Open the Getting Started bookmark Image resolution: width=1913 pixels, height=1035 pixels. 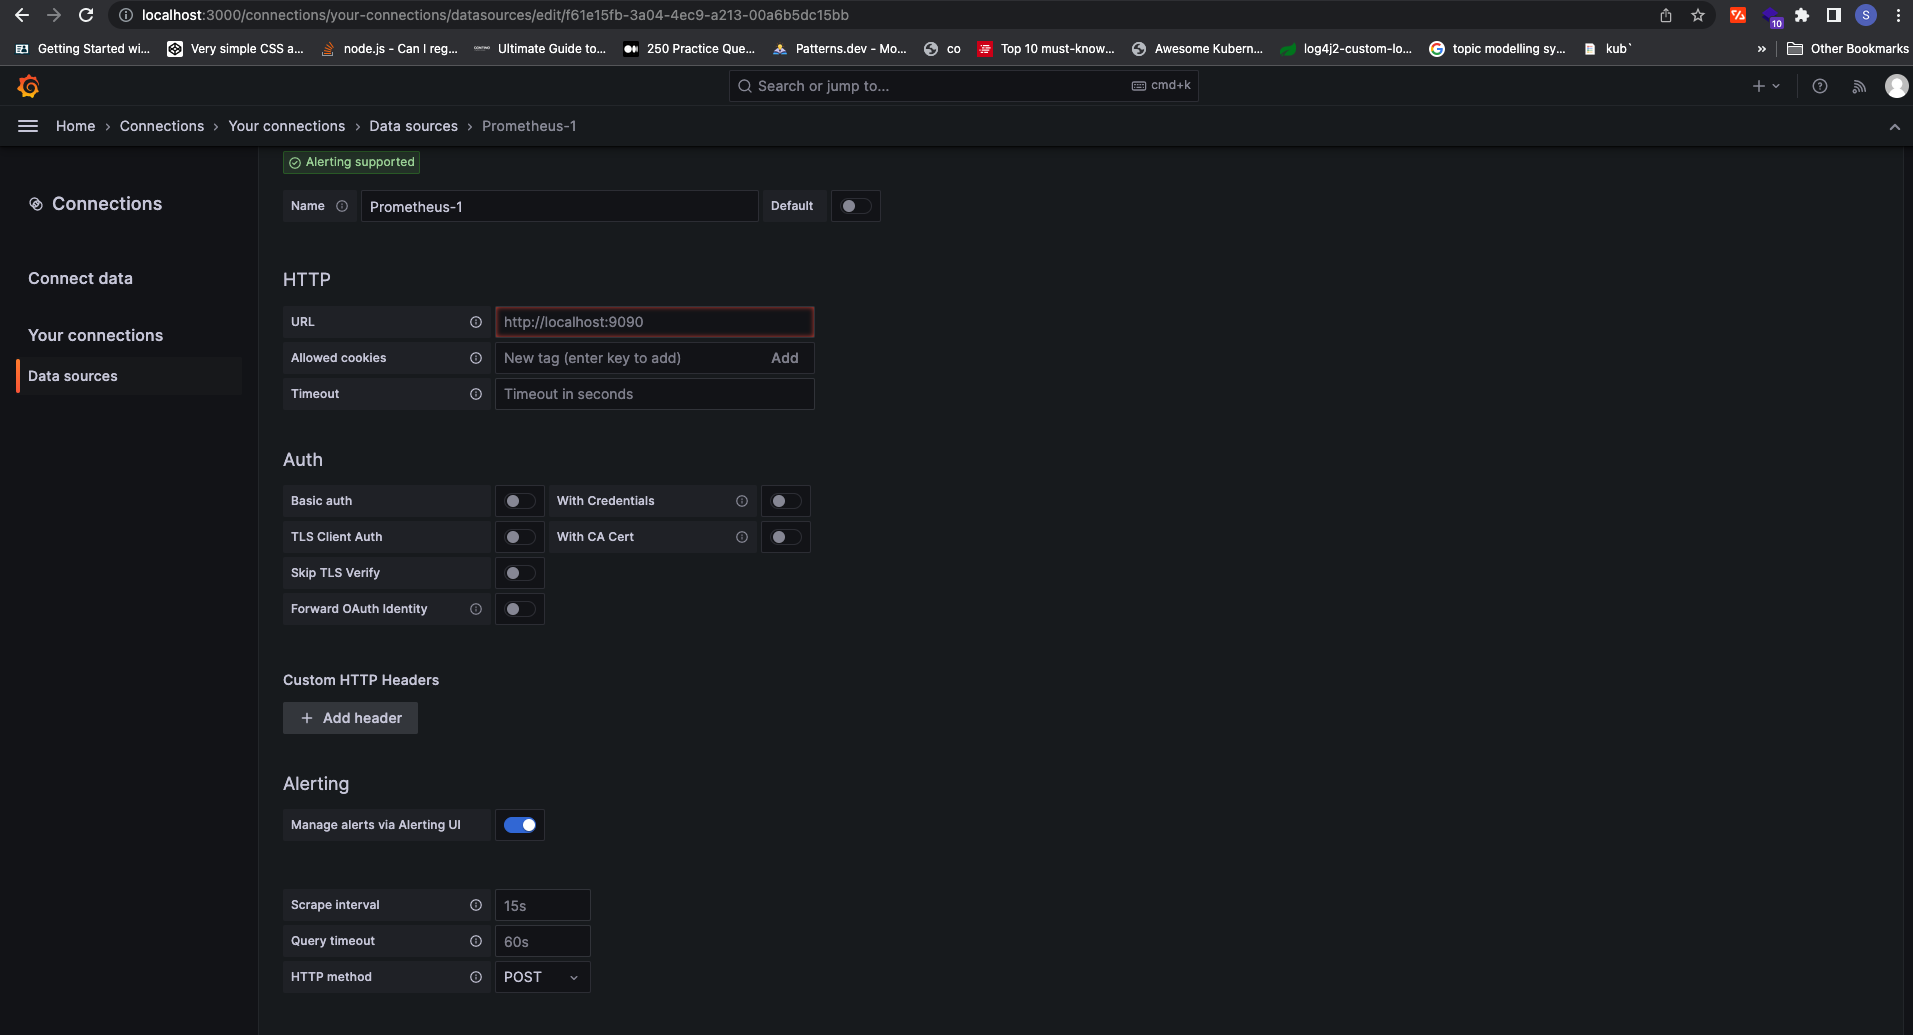coord(83,49)
